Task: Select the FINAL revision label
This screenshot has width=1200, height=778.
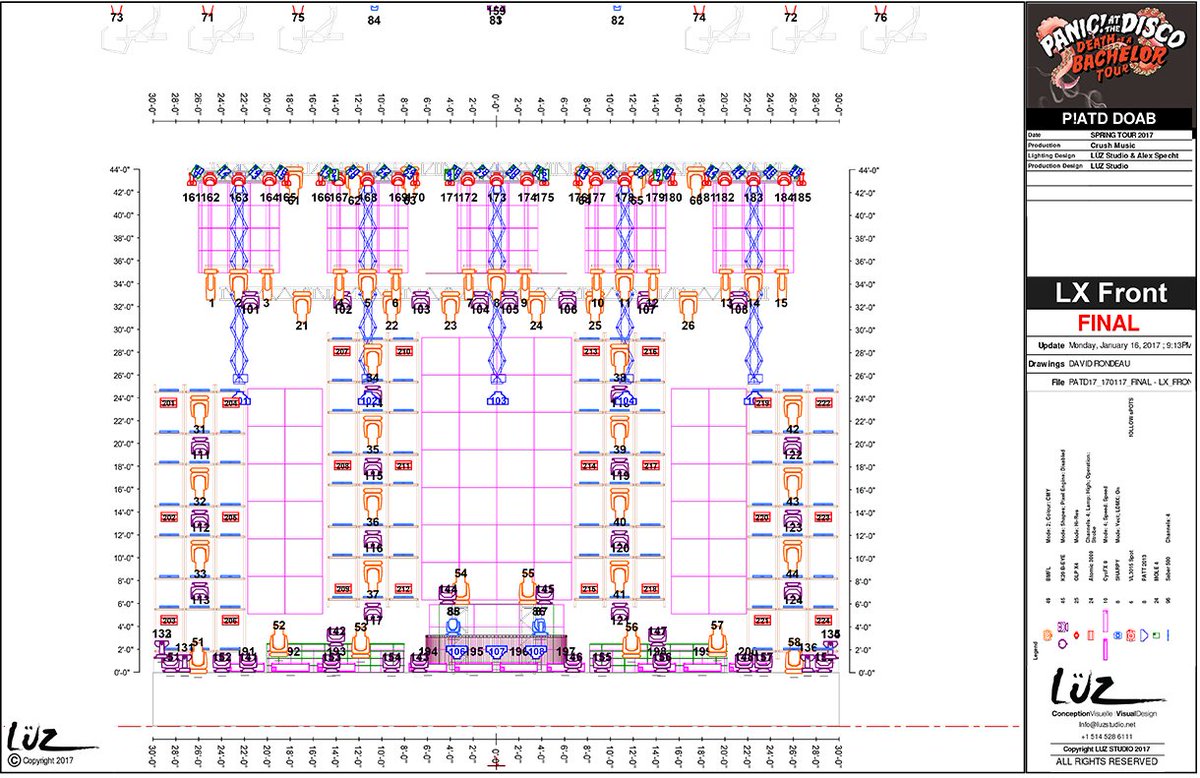Action: point(1108,322)
